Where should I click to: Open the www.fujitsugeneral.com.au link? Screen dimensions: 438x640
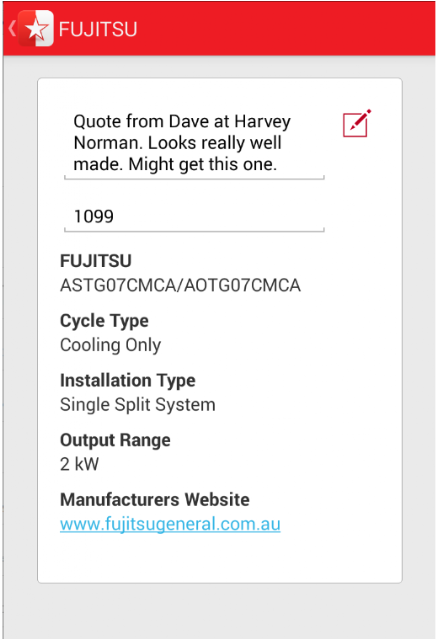coord(170,524)
